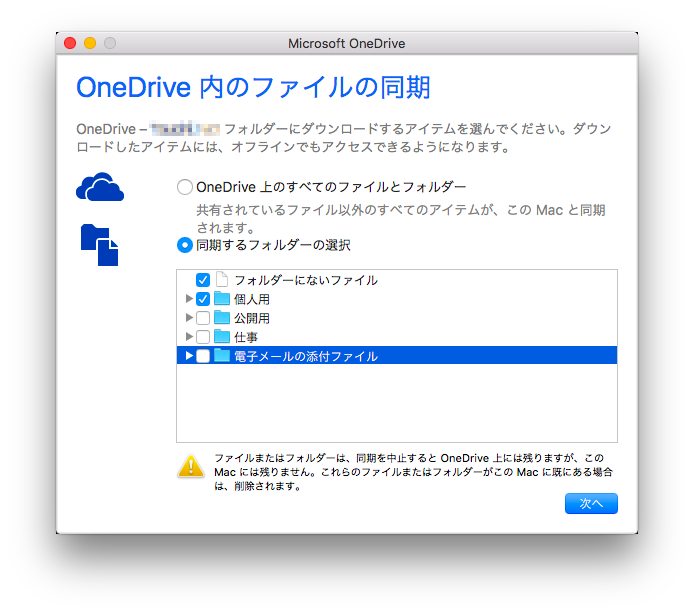Close the Microsoft OneDrive window
The image size is (694, 614).
pyautogui.click(x=70, y=43)
